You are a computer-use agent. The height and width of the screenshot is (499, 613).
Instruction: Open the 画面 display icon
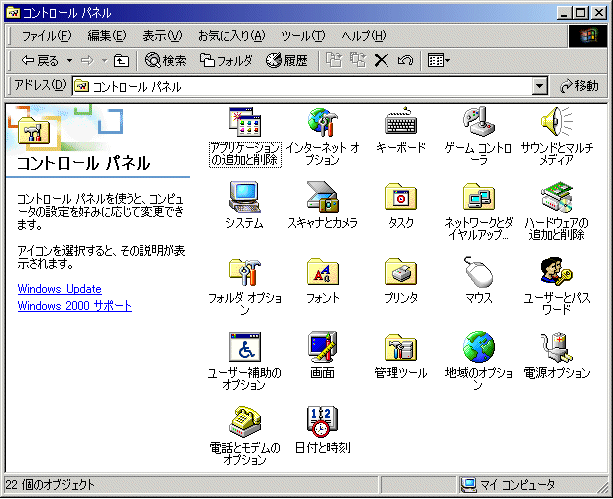pos(323,347)
